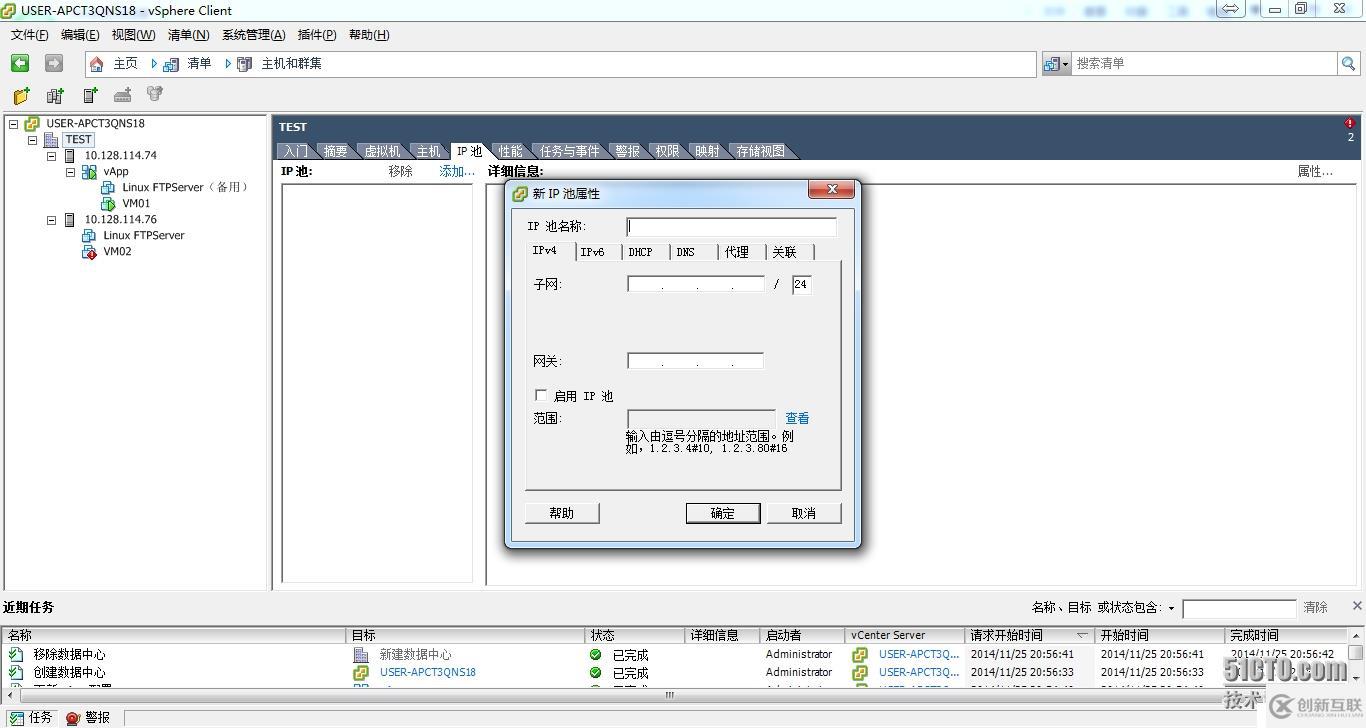The height and width of the screenshot is (728, 1366).
Task: Select Linux FTPServer（备用）tree item
Action: click(185, 188)
